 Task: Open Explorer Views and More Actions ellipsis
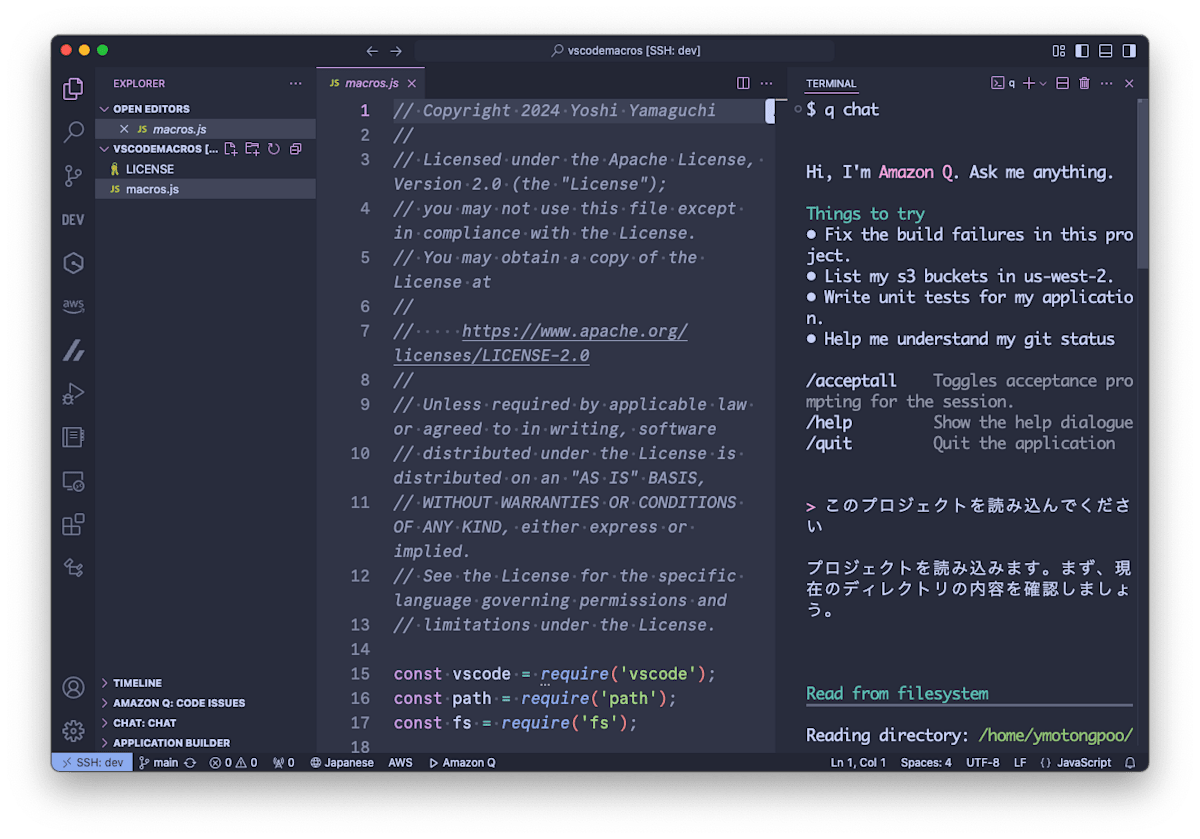click(295, 84)
